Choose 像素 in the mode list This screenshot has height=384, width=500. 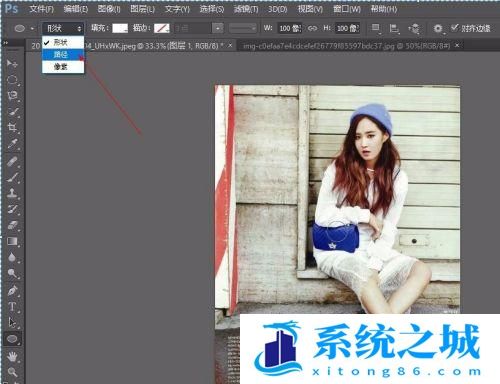[x=63, y=67]
